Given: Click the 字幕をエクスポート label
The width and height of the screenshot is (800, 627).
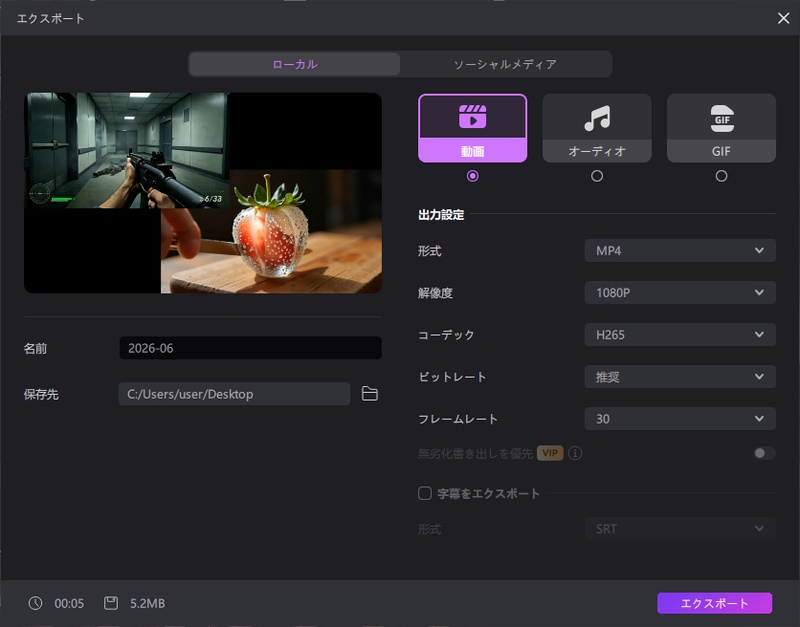Looking at the screenshot, I should tap(488, 493).
